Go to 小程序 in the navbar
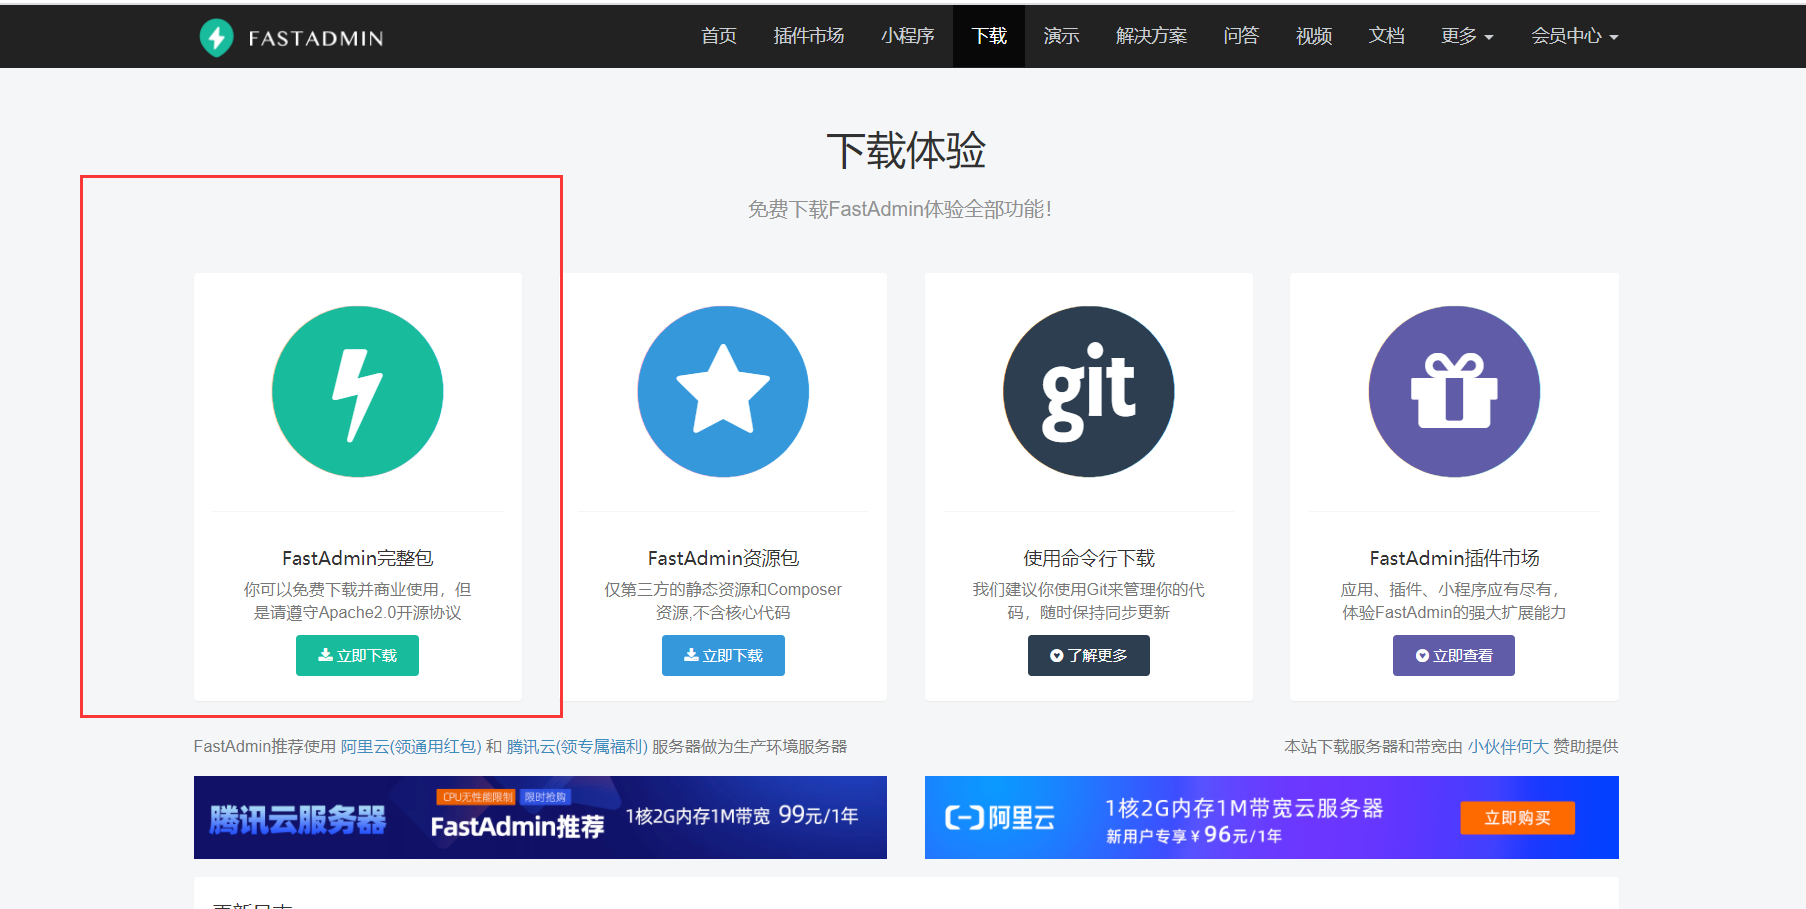The image size is (1806, 909). click(908, 36)
